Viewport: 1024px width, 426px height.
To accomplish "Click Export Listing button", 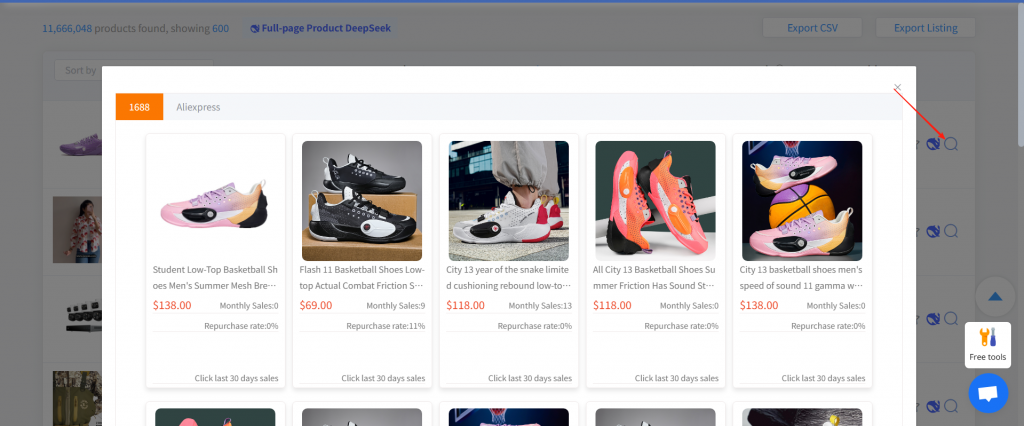I will coord(925,28).
